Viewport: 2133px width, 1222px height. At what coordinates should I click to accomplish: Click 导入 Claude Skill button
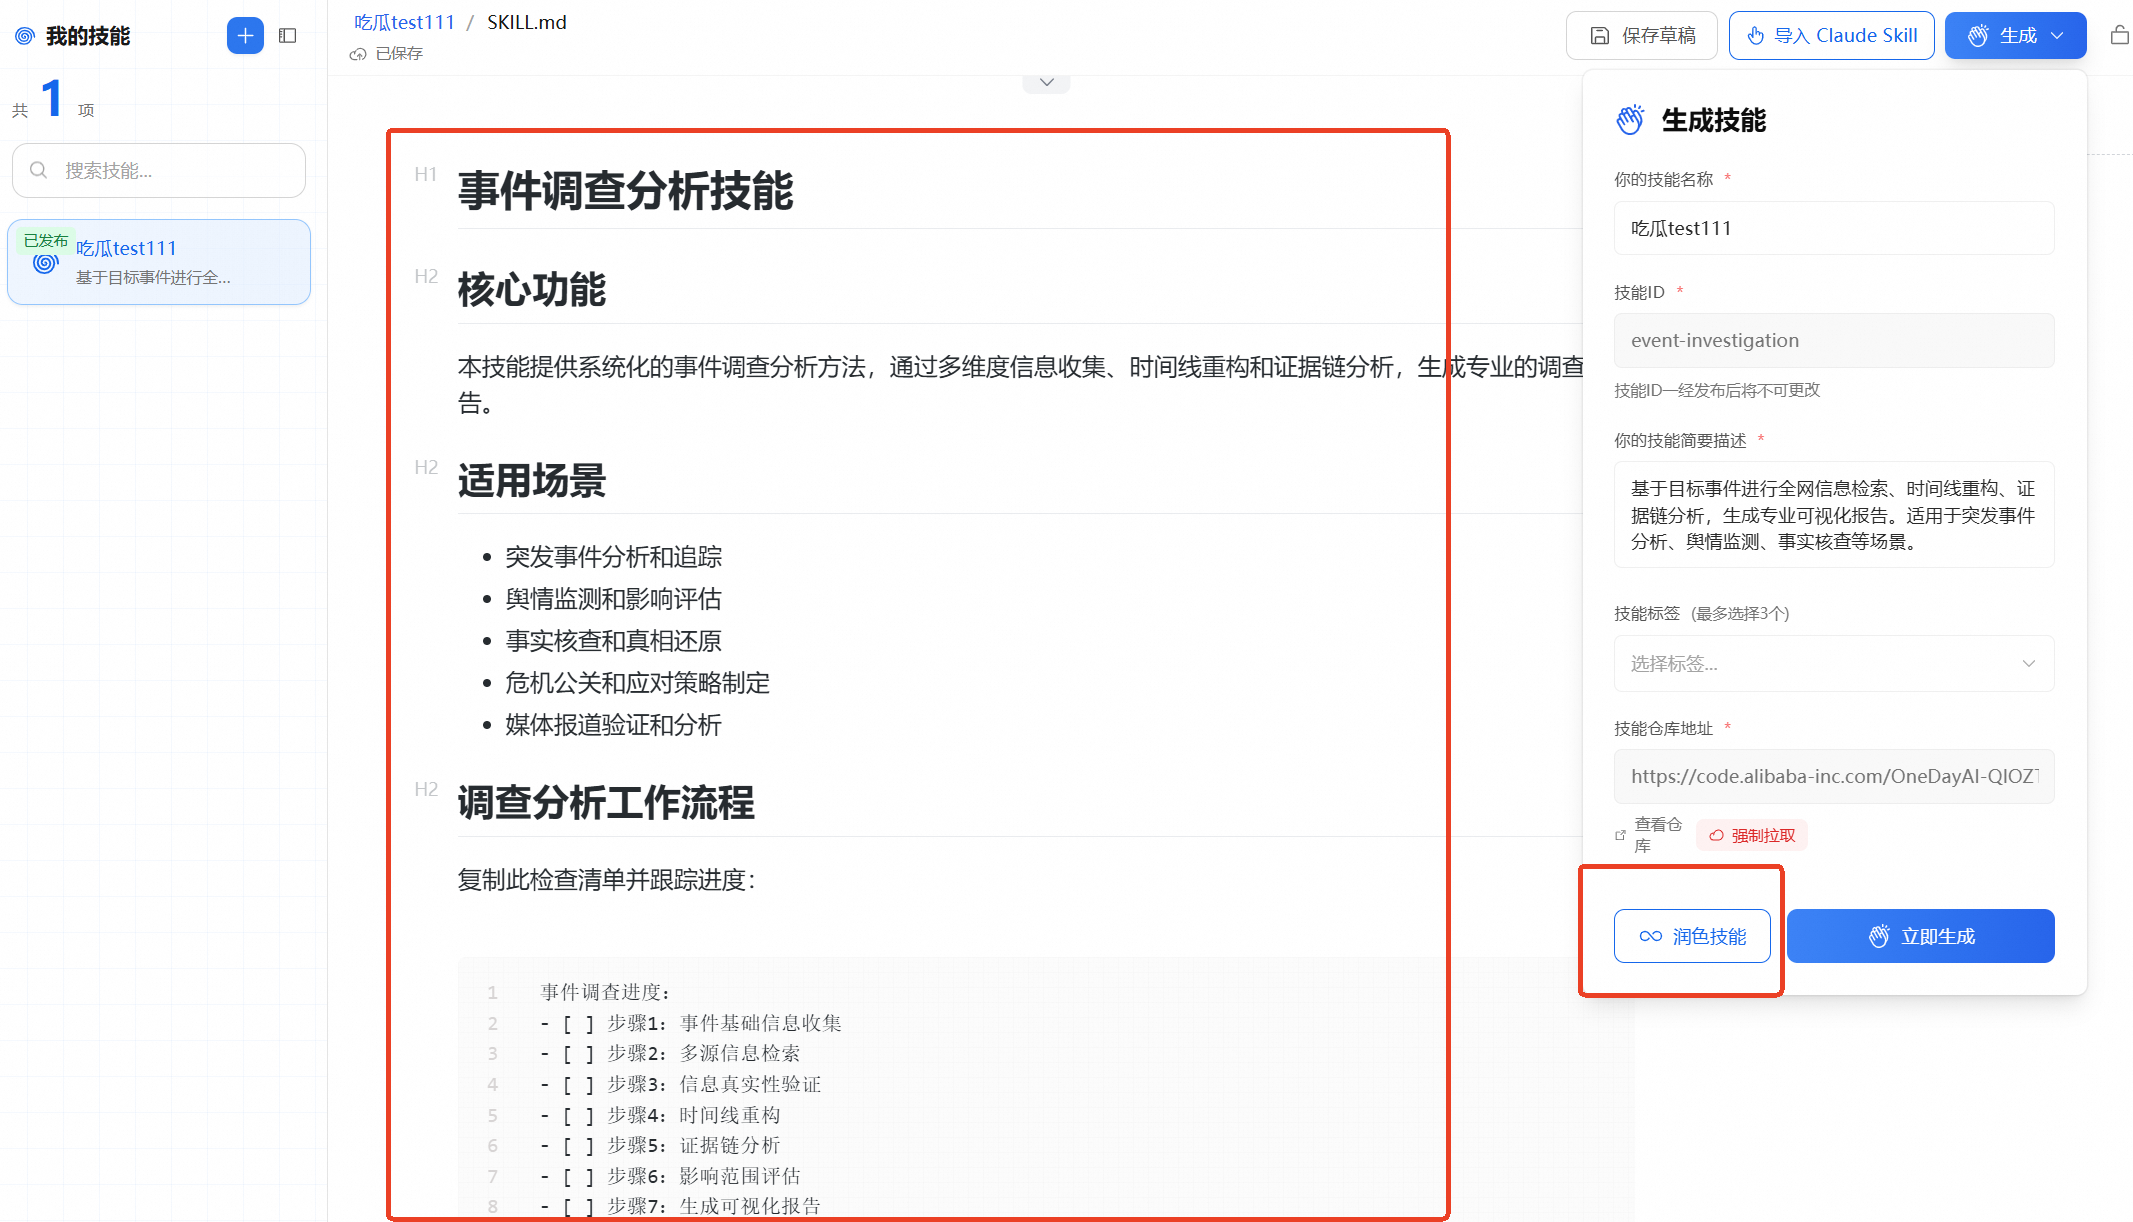[x=1831, y=36]
